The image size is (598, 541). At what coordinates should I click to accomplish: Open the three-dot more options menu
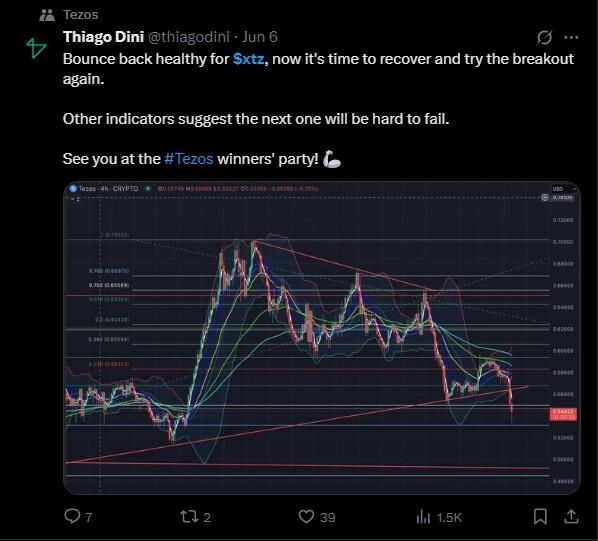click(571, 37)
